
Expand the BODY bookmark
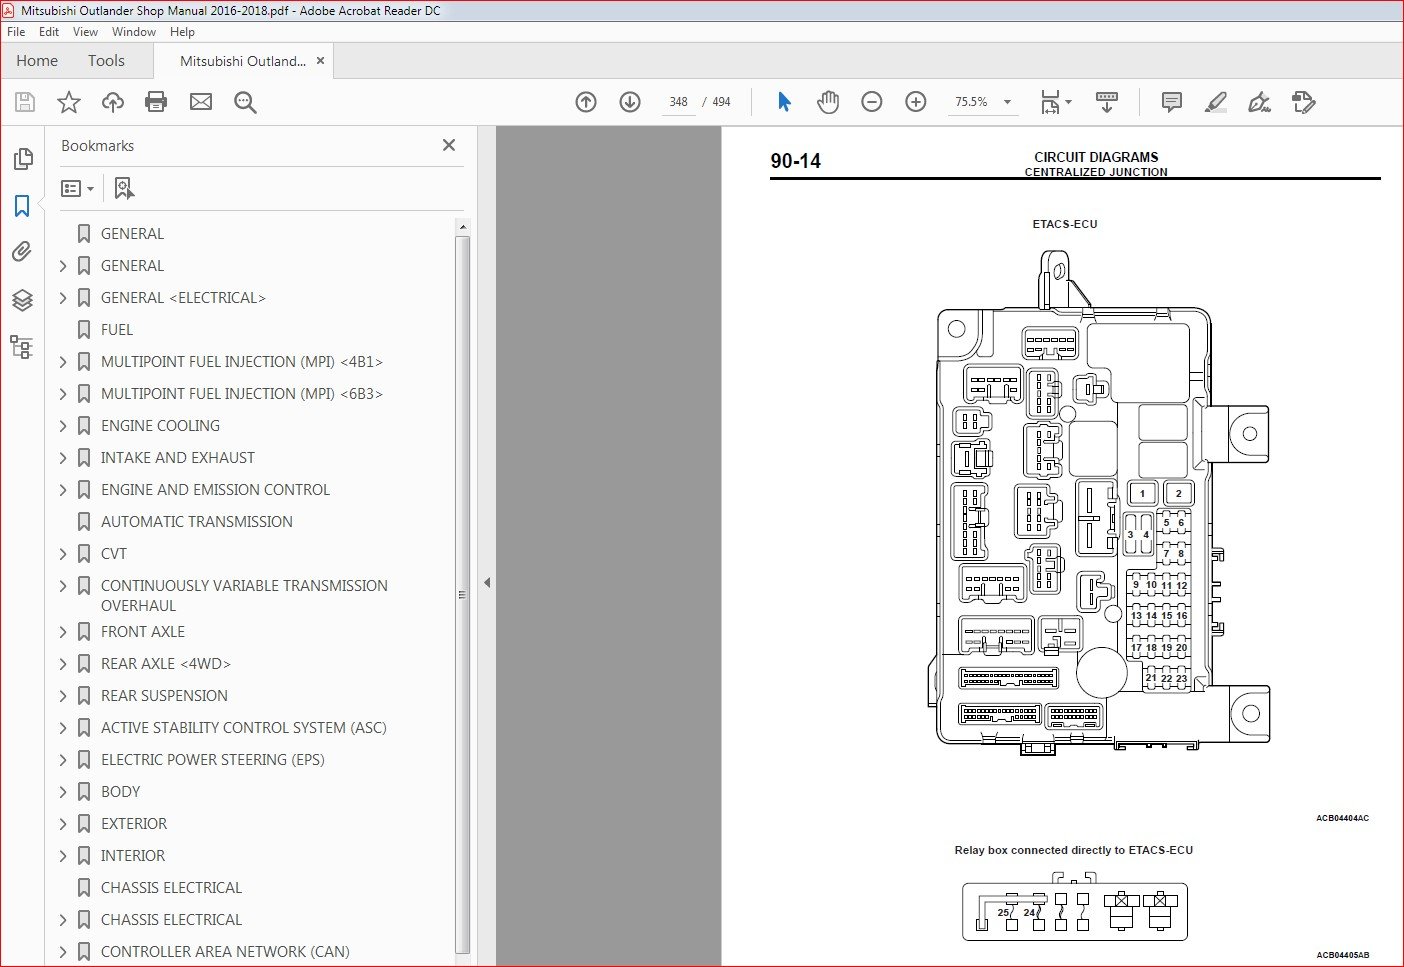(63, 792)
